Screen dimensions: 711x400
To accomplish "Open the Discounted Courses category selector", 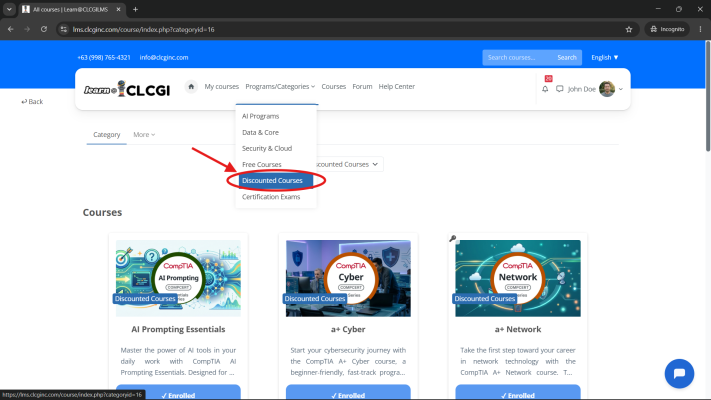I will [348, 164].
